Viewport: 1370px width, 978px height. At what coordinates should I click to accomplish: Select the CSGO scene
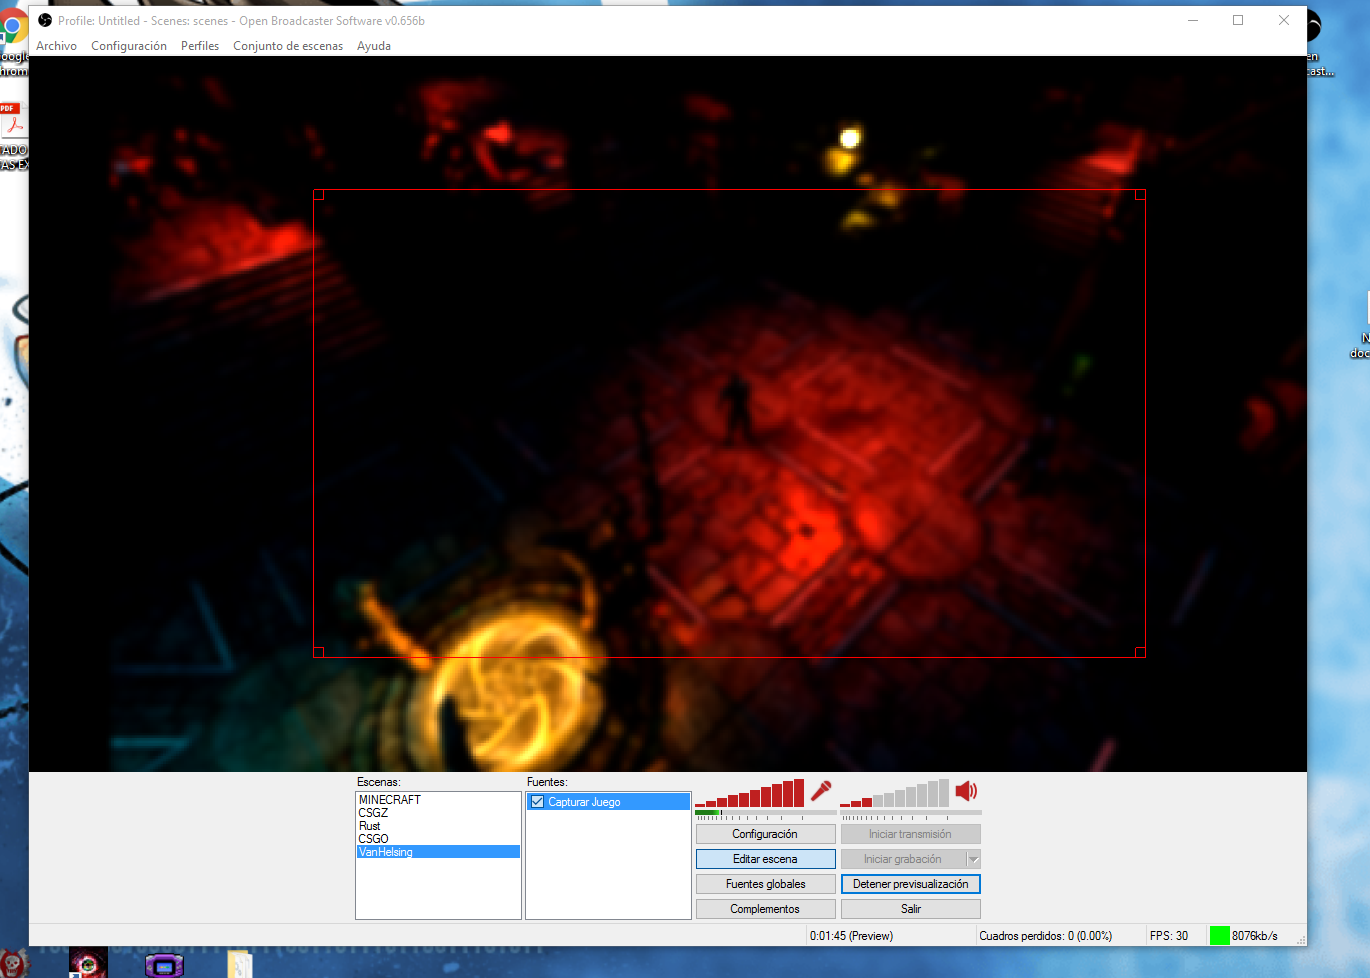438,839
